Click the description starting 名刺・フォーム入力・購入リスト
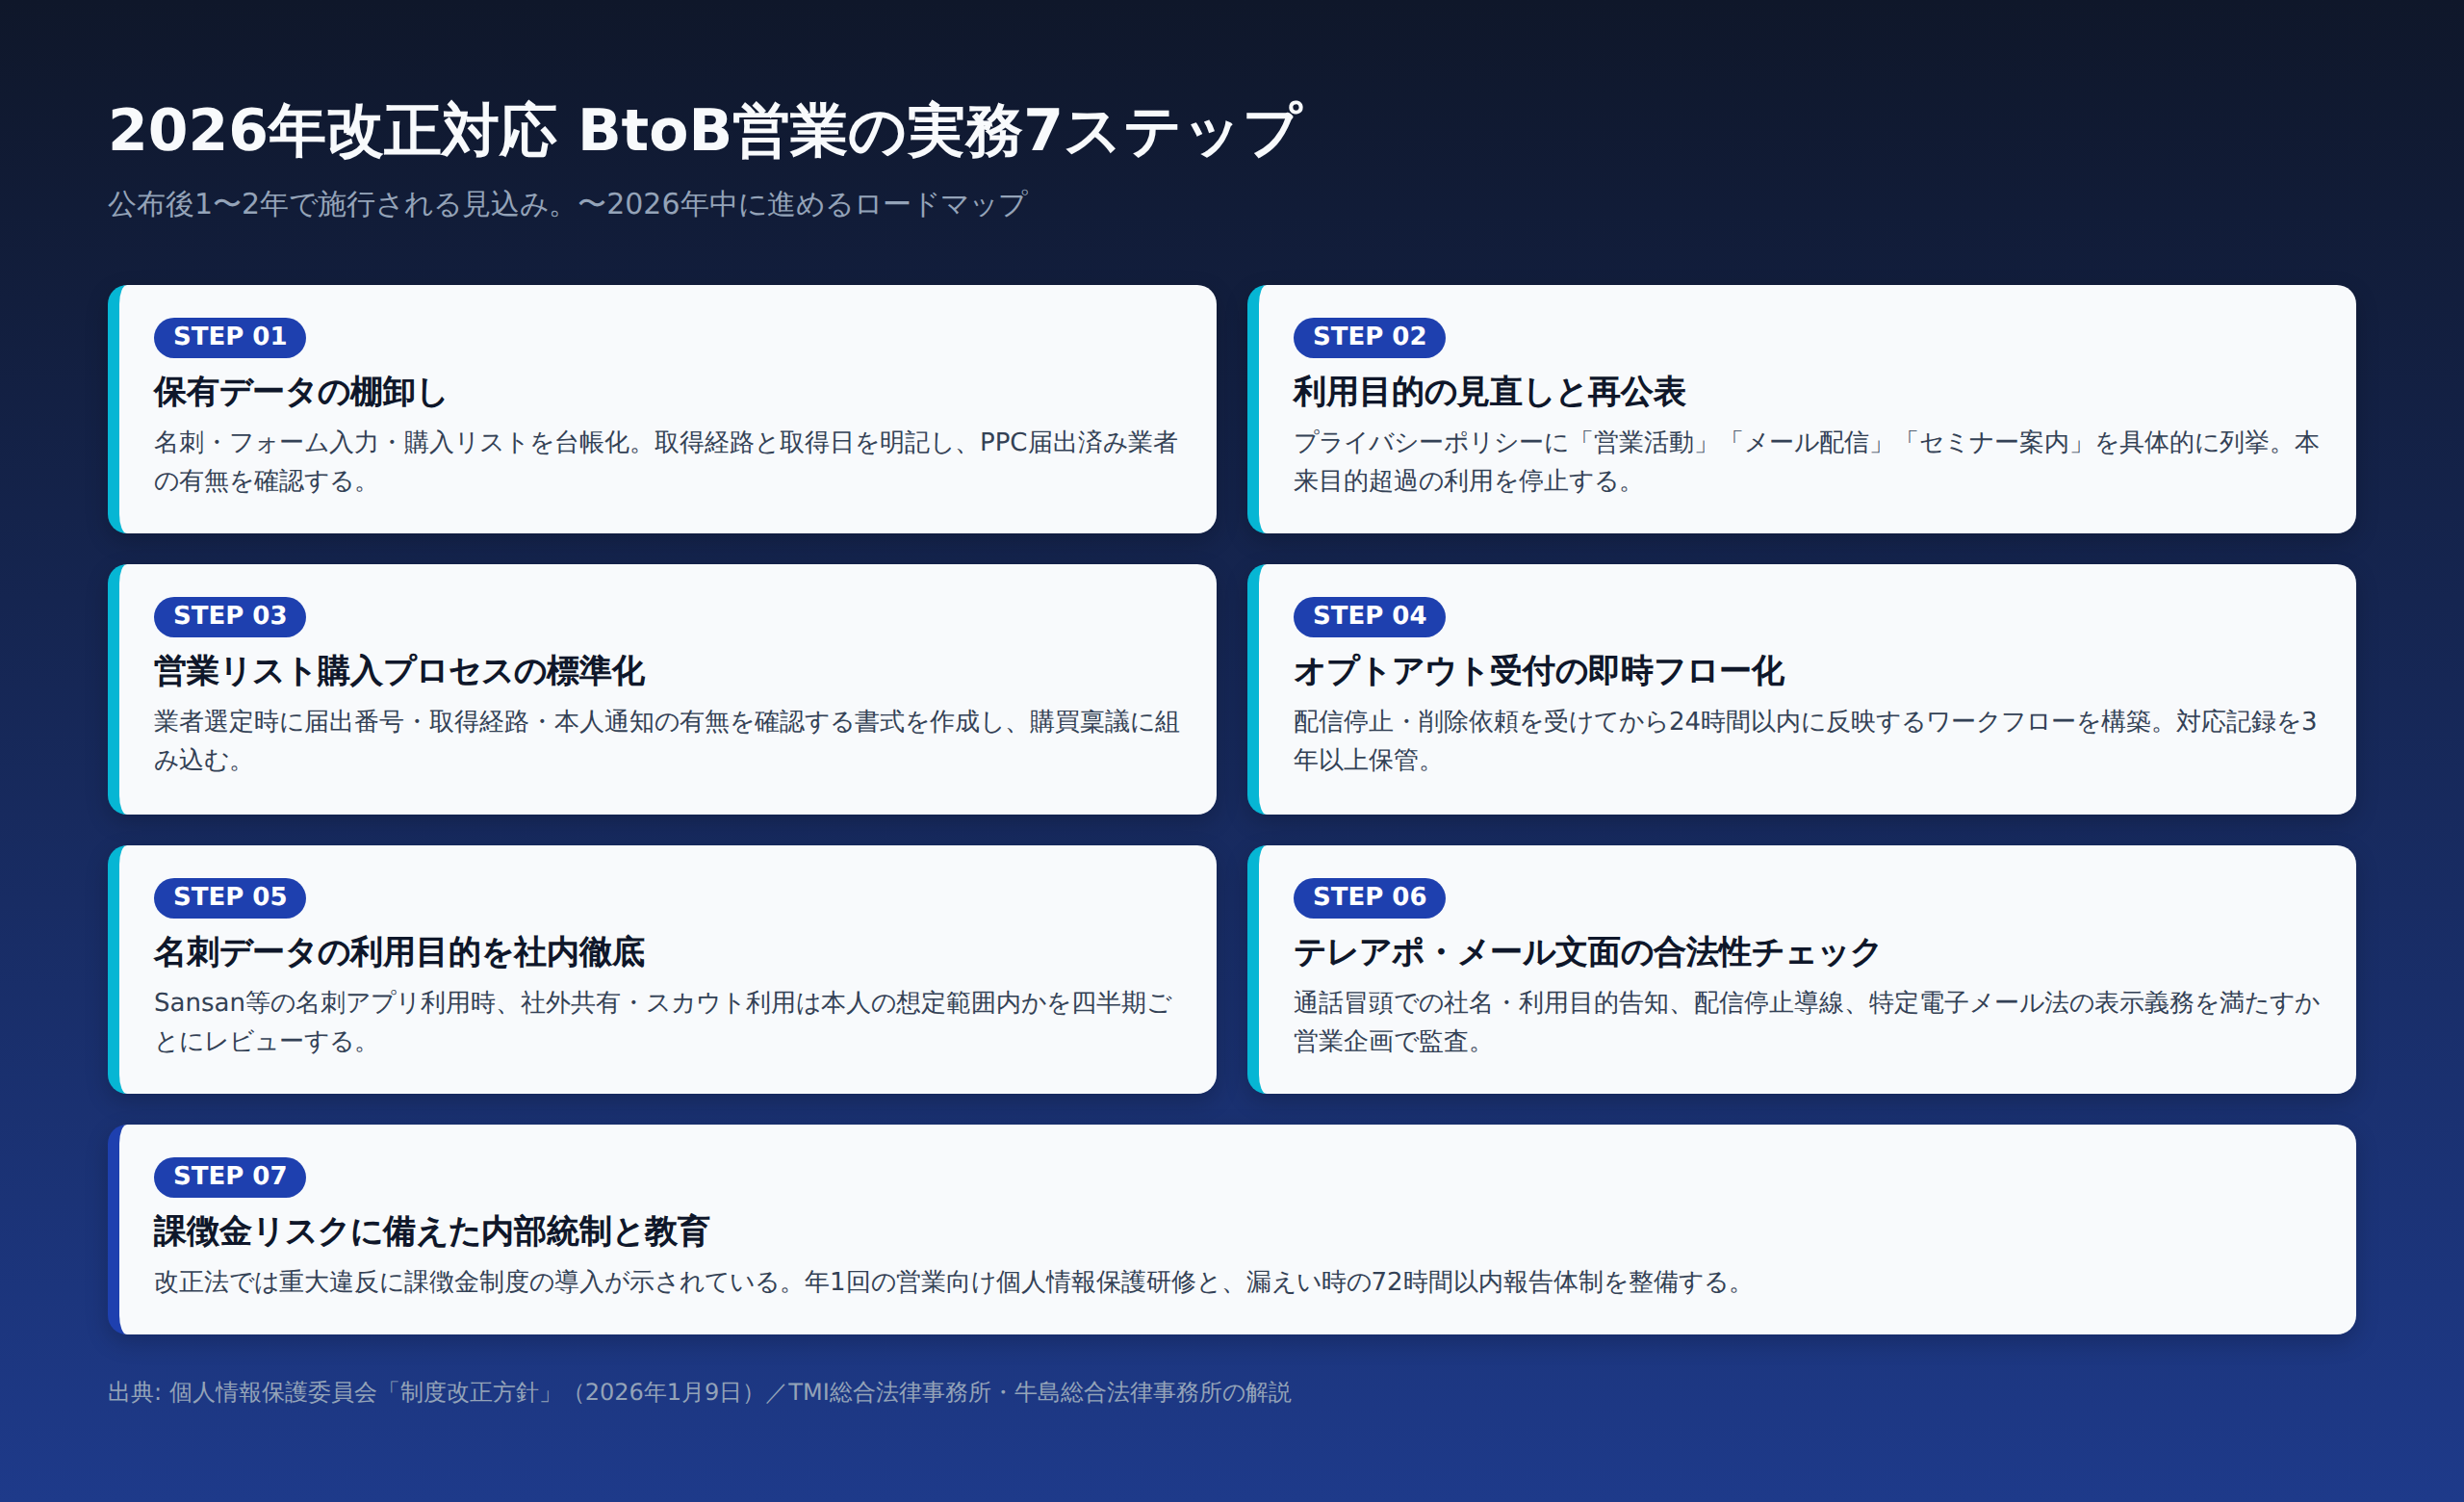Image resolution: width=2464 pixels, height=1502 pixels. point(666,462)
